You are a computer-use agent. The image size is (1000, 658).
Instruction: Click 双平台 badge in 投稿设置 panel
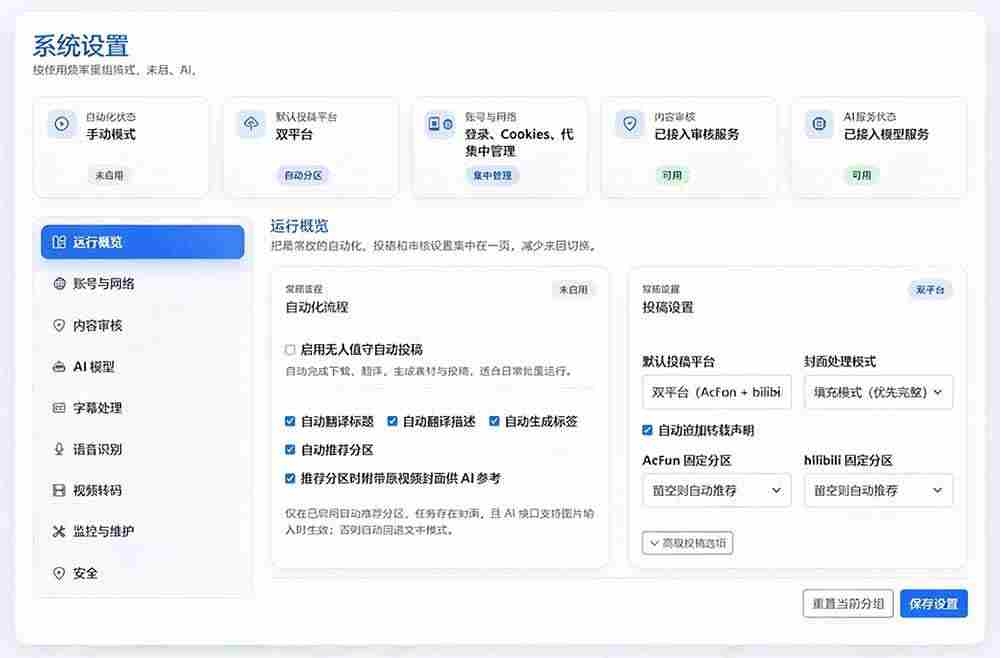[x=930, y=290]
